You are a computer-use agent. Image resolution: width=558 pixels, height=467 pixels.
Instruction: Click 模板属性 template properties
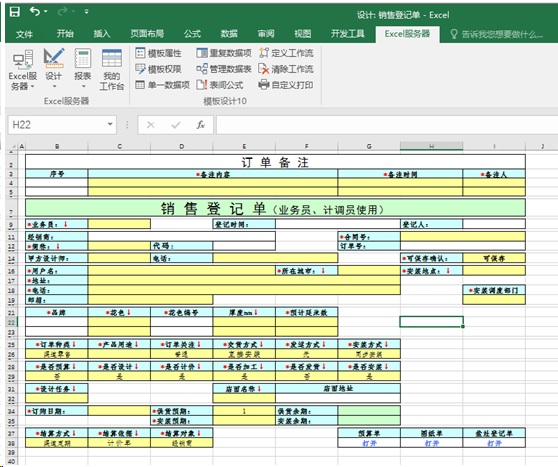pos(158,53)
